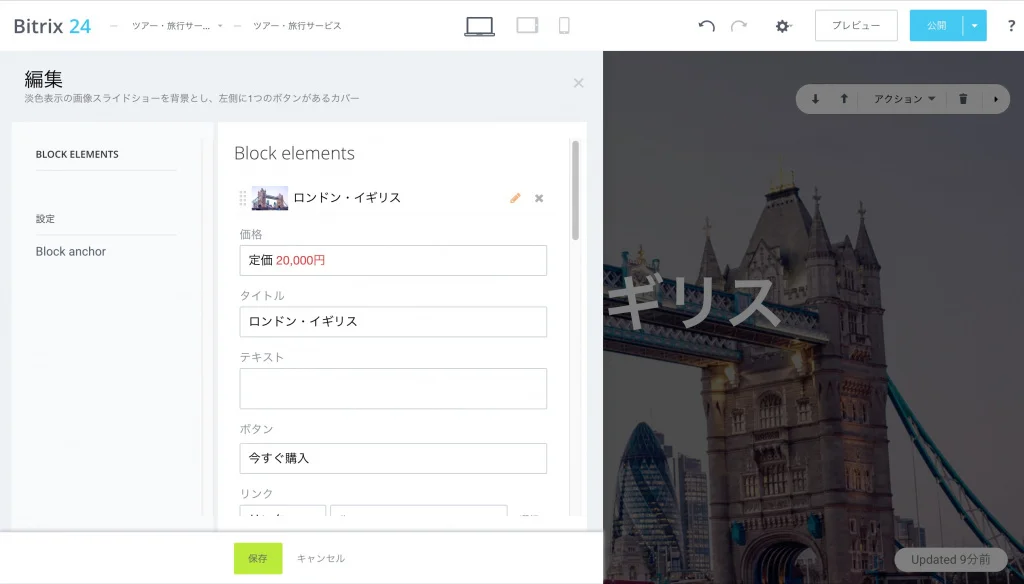Image resolution: width=1024 pixels, height=584 pixels.
Task: Expand the publish button dropdown arrow
Action: pos(974,26)
